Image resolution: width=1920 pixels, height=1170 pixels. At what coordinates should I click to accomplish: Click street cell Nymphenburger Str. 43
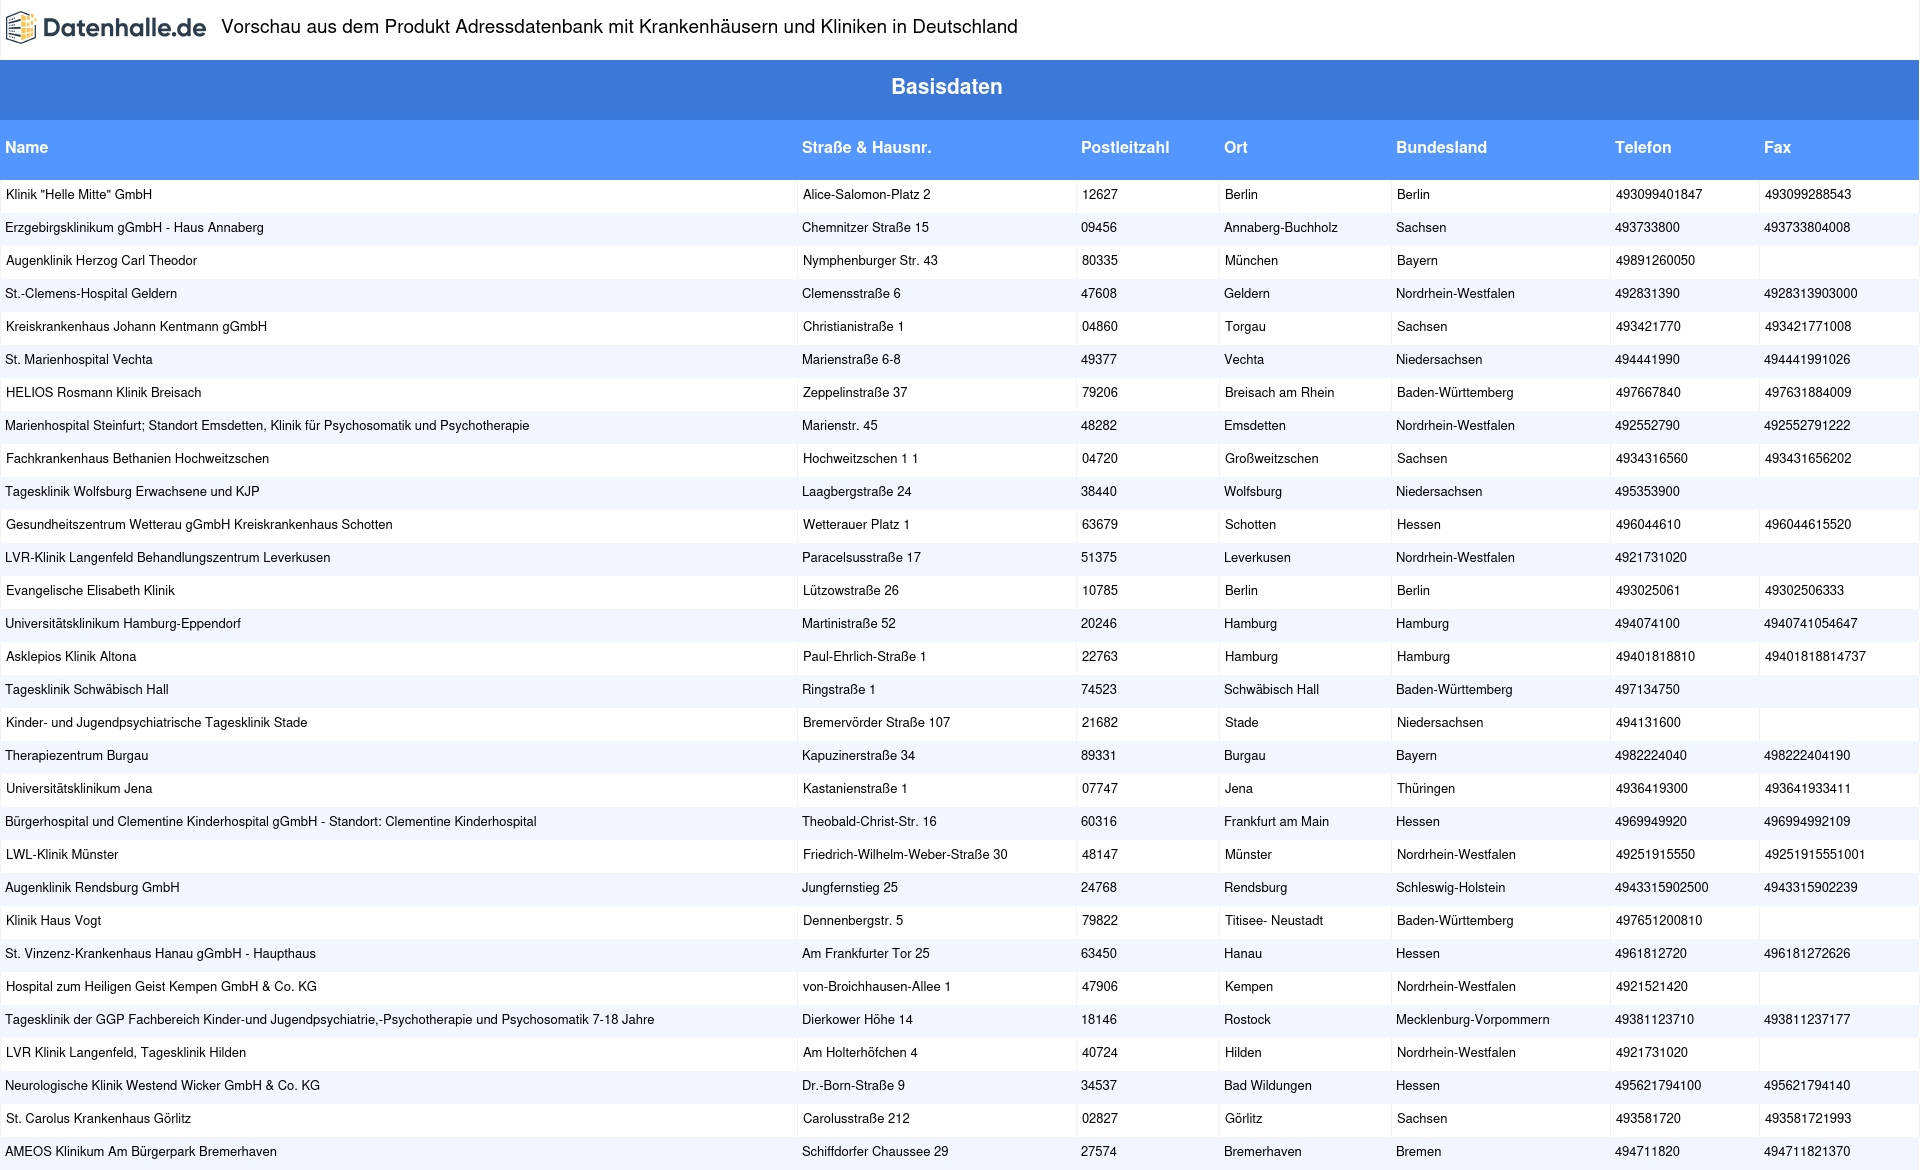tap(870, 261)
